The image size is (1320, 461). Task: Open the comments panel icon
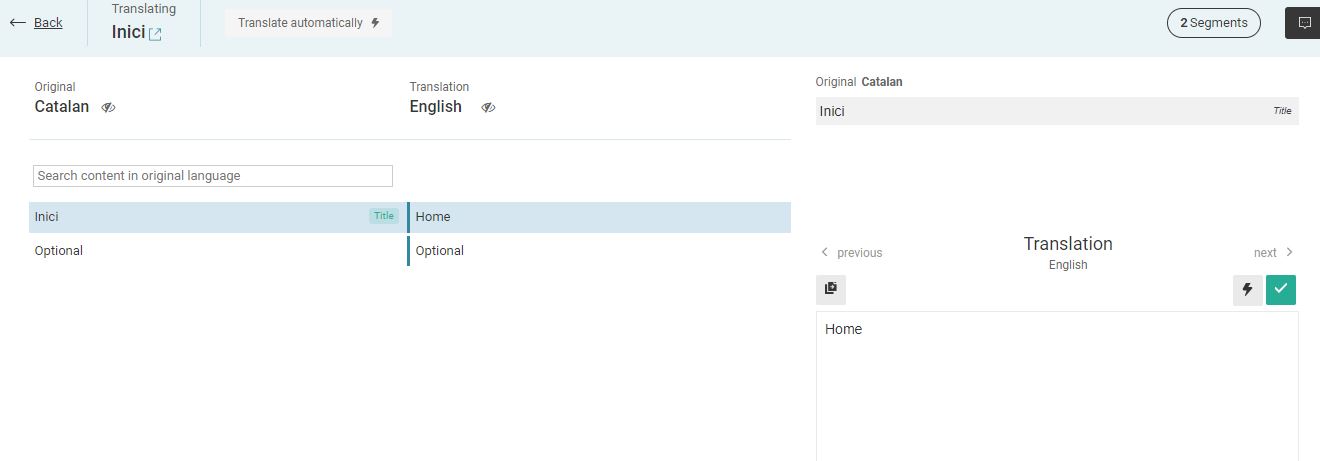click(x=1304, y=23)
